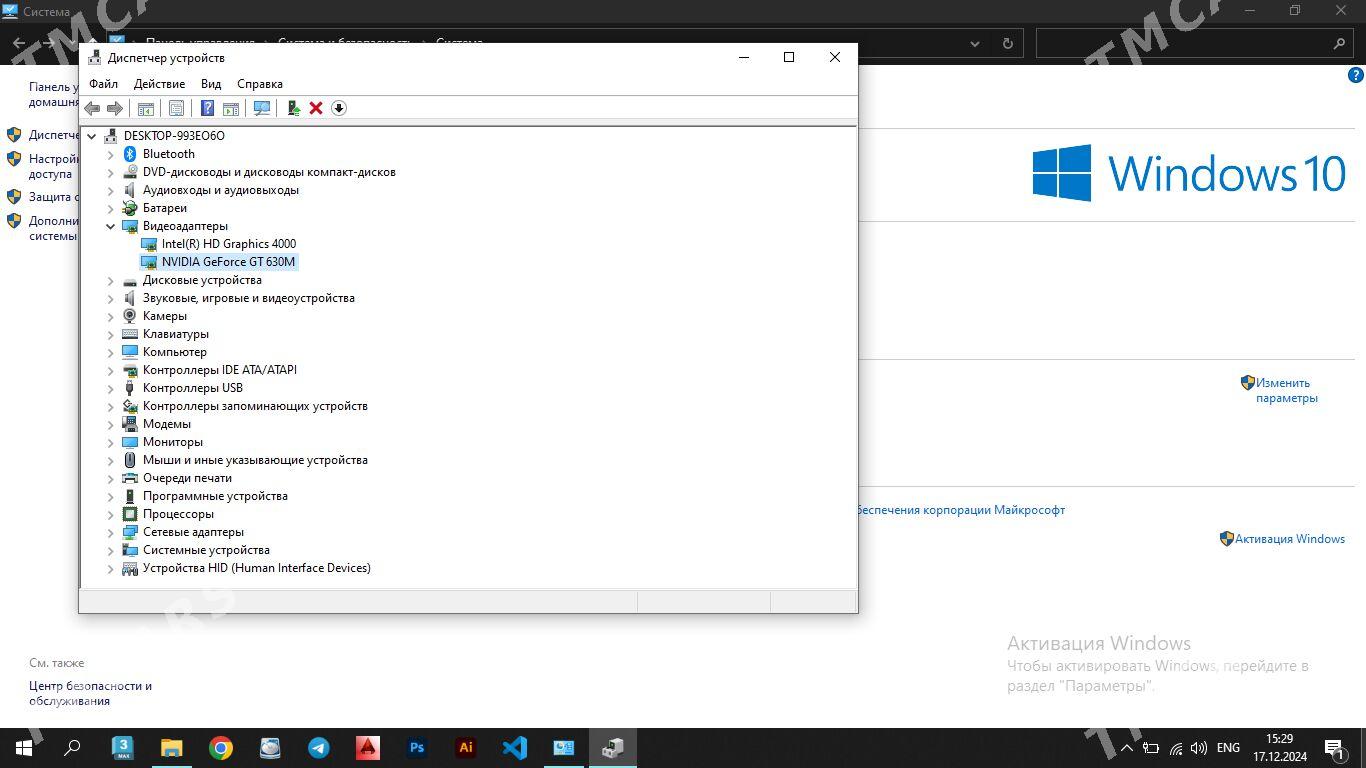
Task: Select NVIDIA GeForce GT 630M device
Action: tap(228, 262)
